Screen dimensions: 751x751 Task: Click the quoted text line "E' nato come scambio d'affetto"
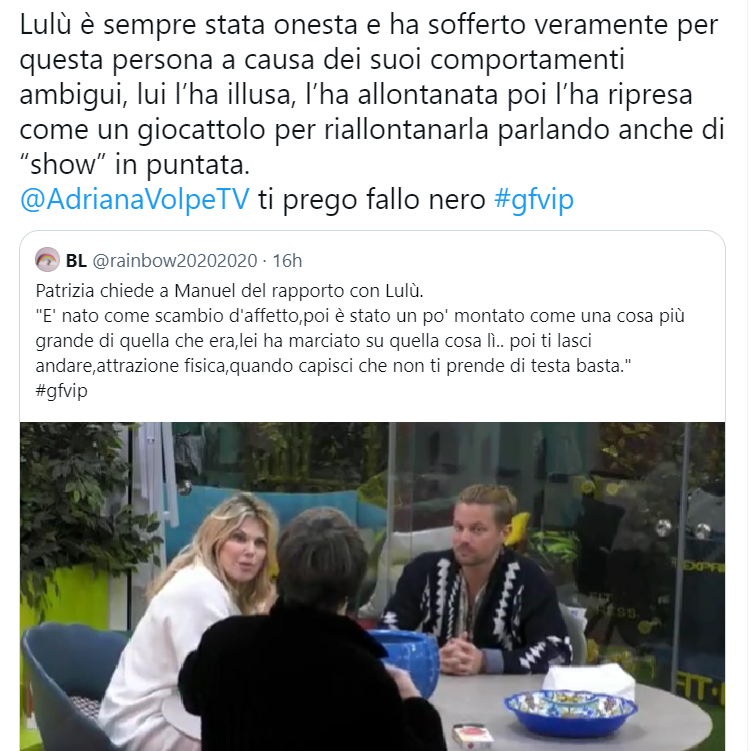click(x=168, y=316)
